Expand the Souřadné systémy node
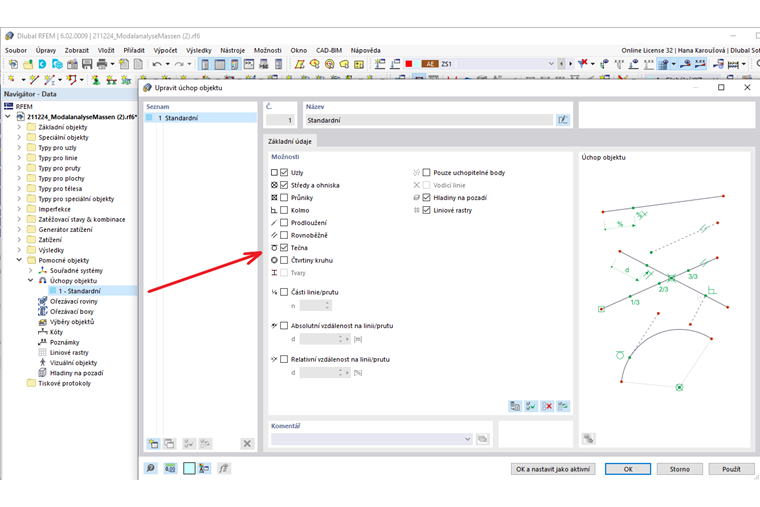 click(31, 270)
